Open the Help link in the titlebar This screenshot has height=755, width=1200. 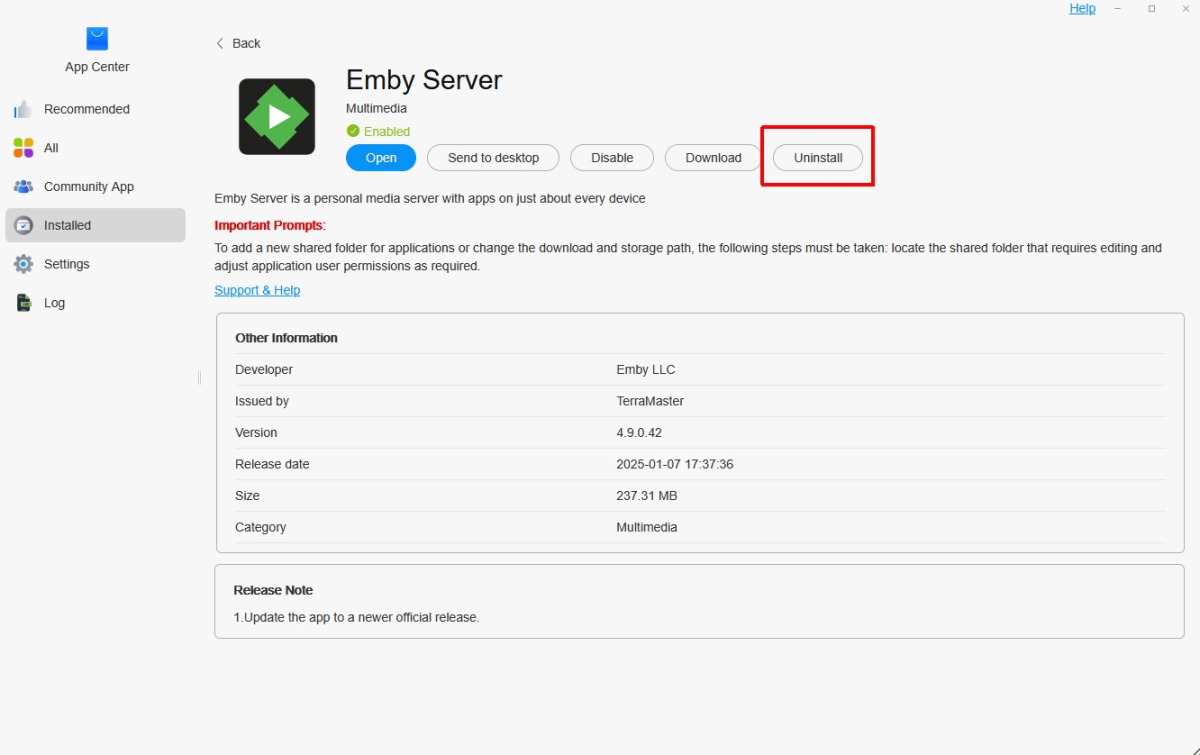[1082, 8]
